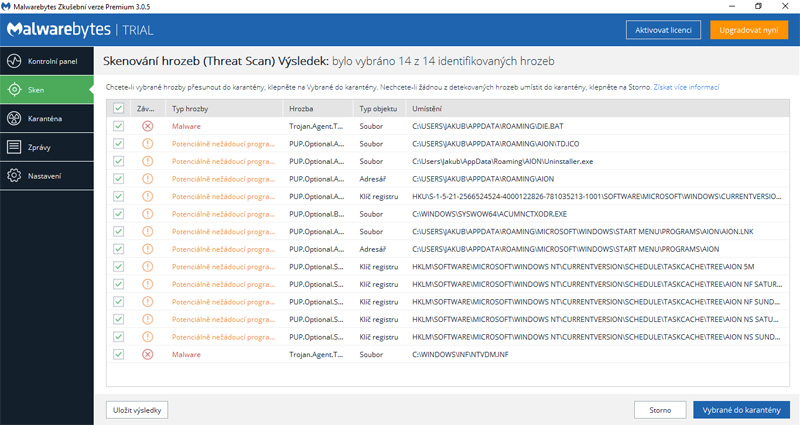This screenshot has height=425, width=800.
Task: Click Vybrané do karantény button
Action: tap(741, 410)
